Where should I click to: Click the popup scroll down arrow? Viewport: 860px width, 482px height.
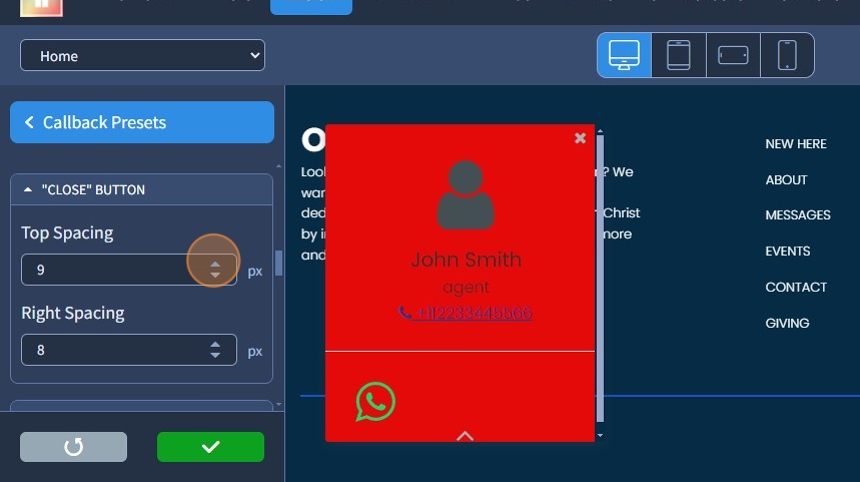tap(600, 435)
